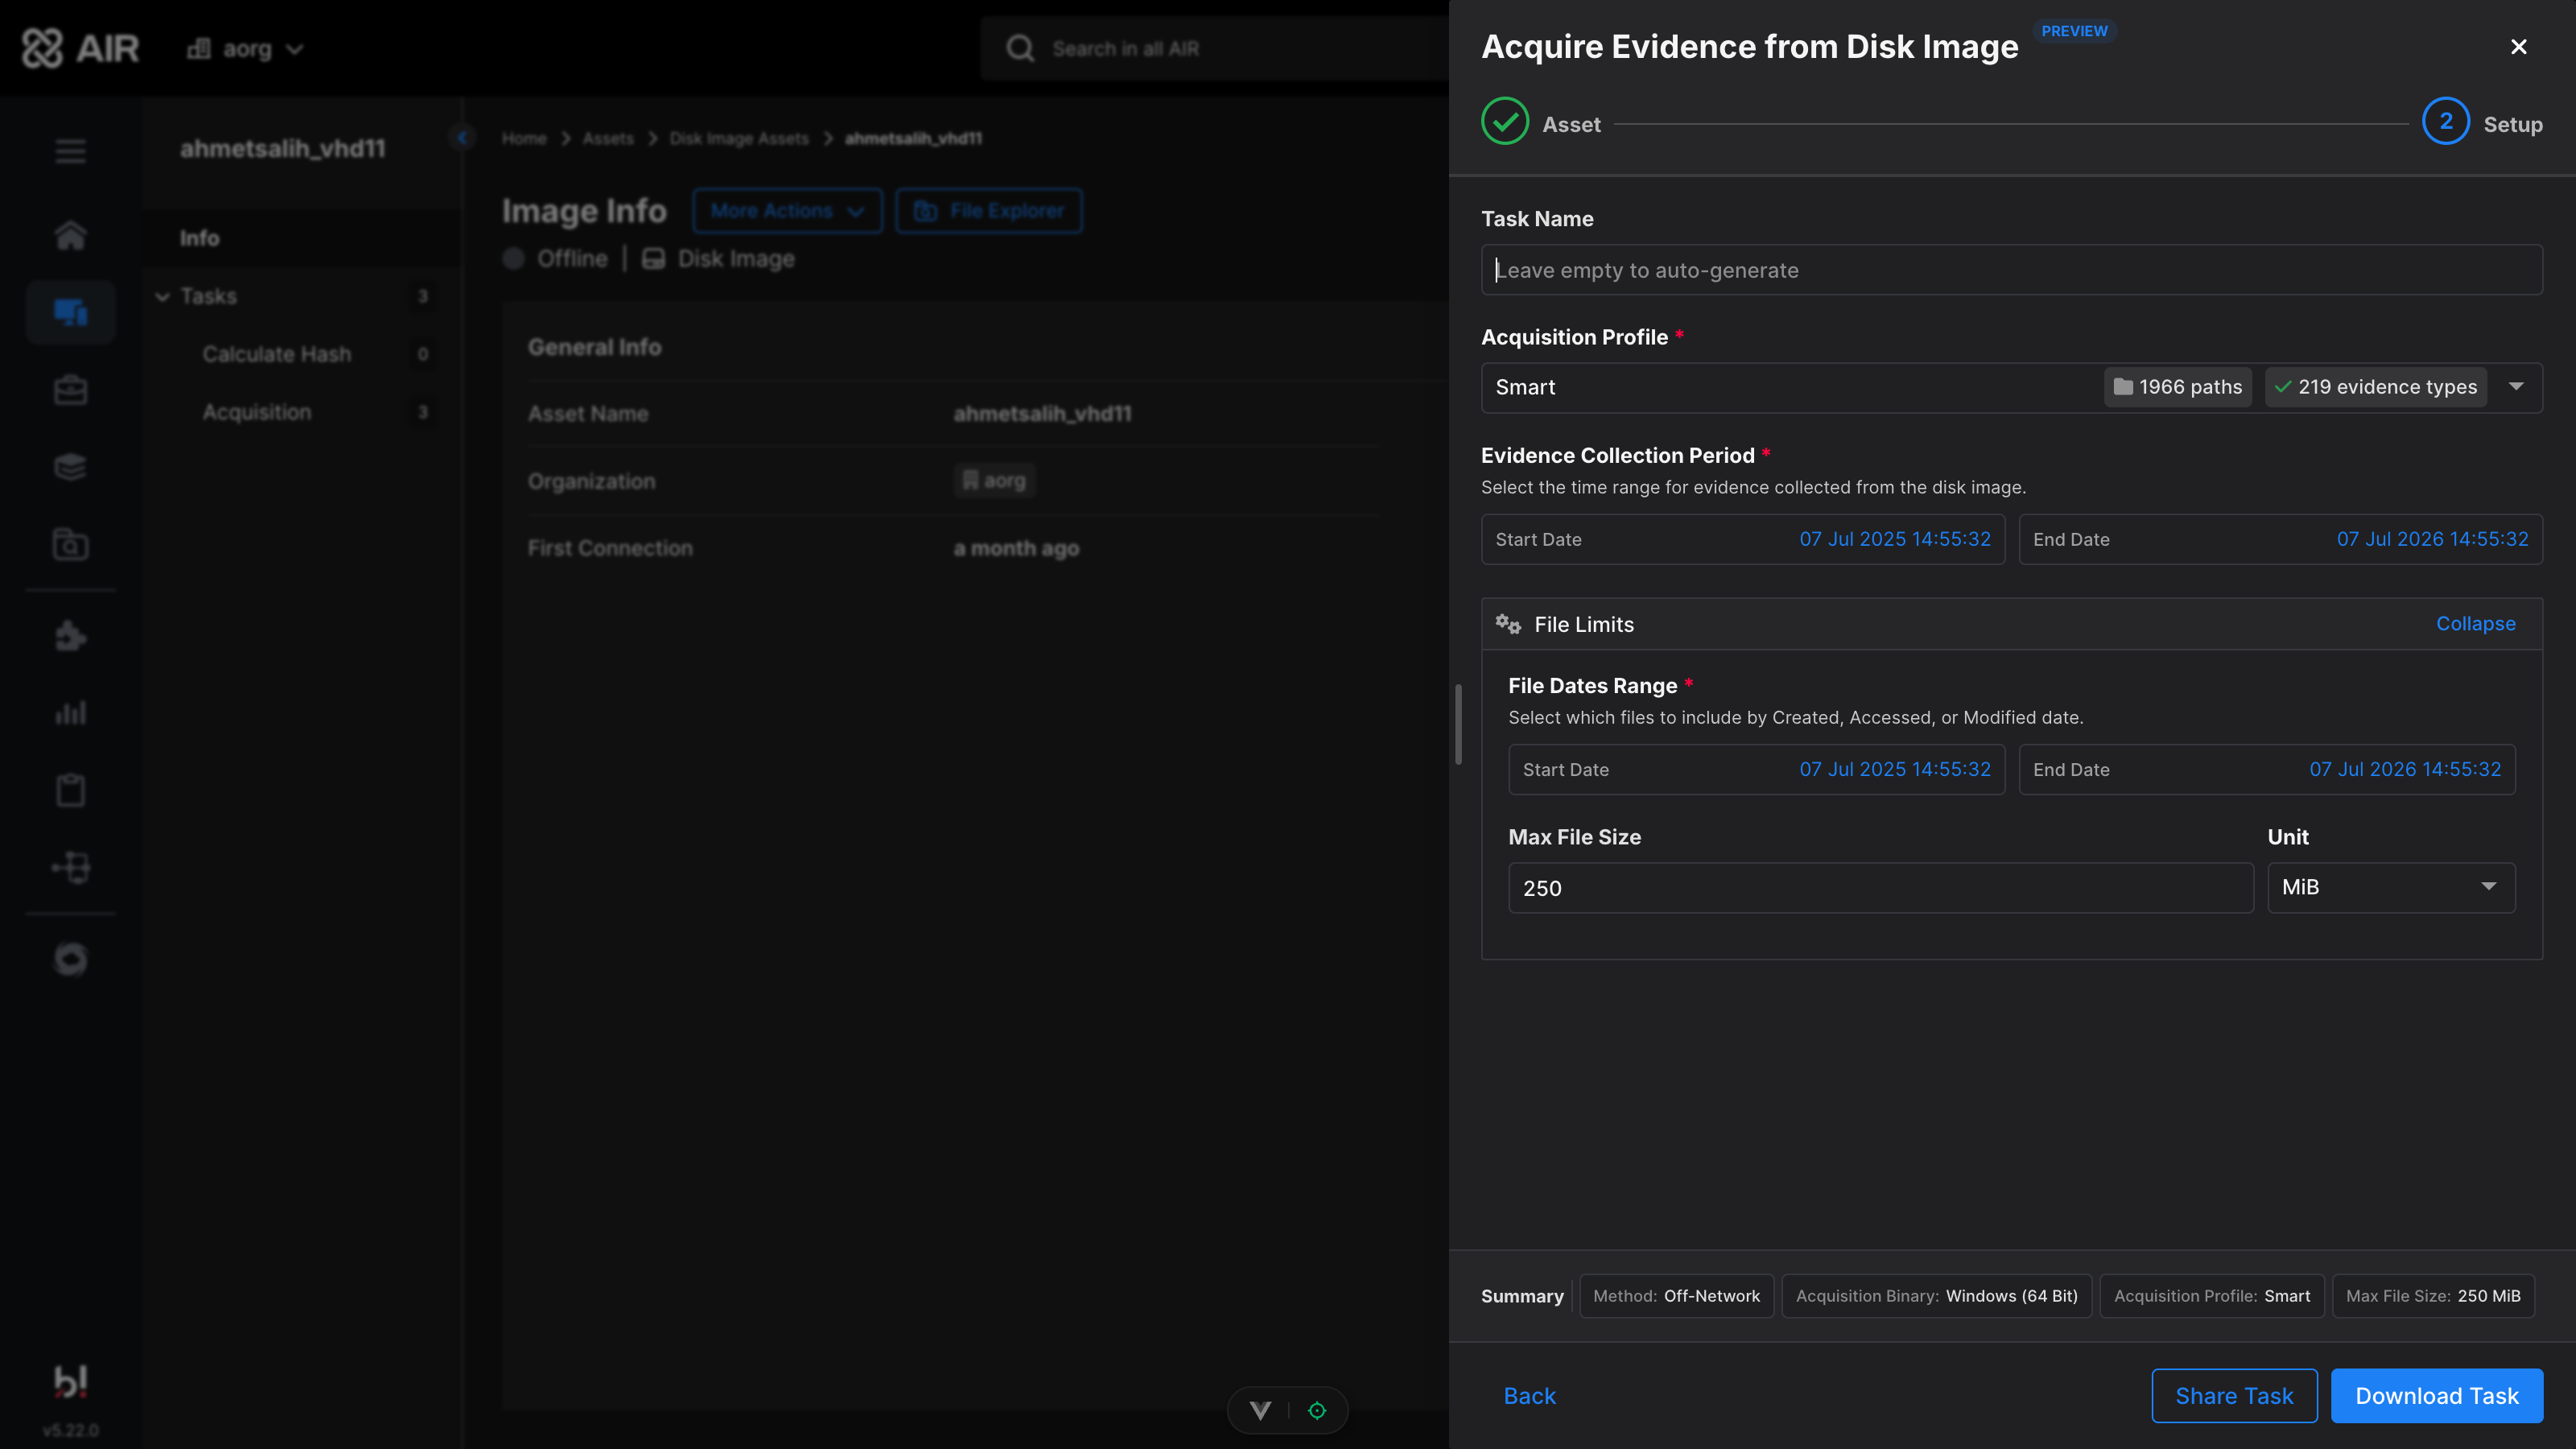Image resolution: width=2576 pixels, height=1449 pixels.
Task: Click Download Task button
Action: (2437, 1396)
